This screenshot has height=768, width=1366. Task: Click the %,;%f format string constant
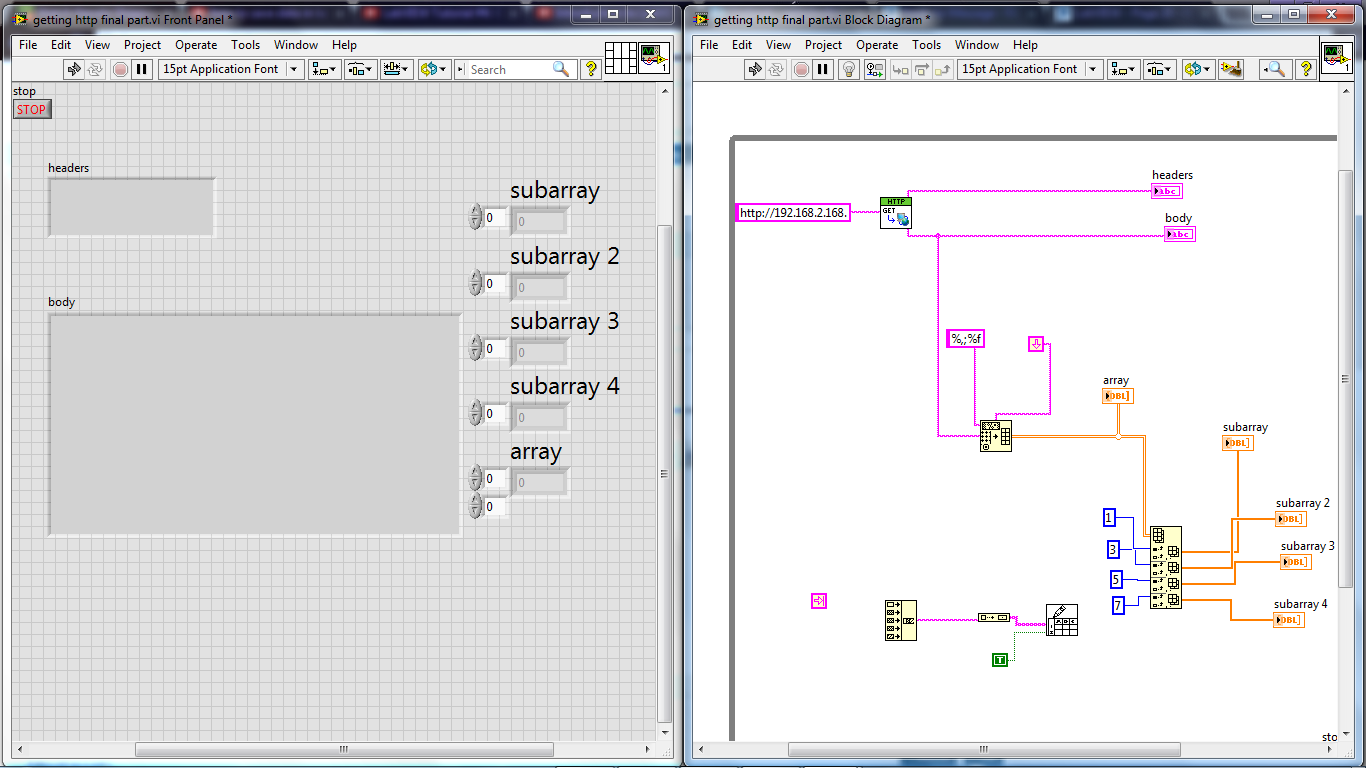[967, 338]
